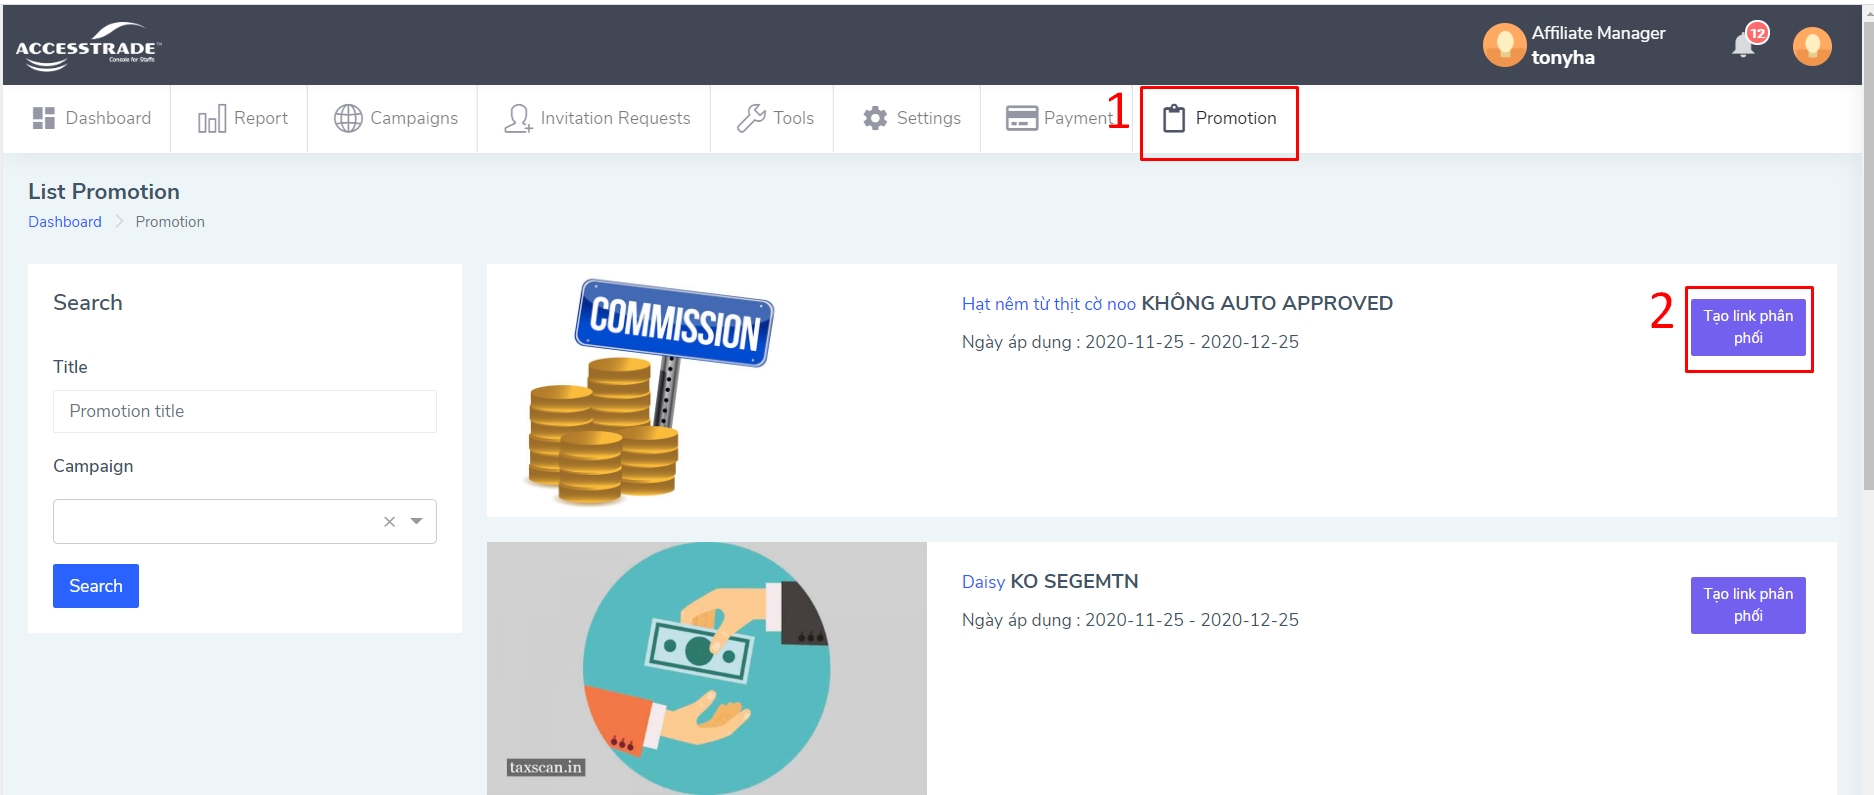Open the notification bell with 12 badge
Image resolution: width=1874 pixels, height=795 pixels.
pos(1744,45)
